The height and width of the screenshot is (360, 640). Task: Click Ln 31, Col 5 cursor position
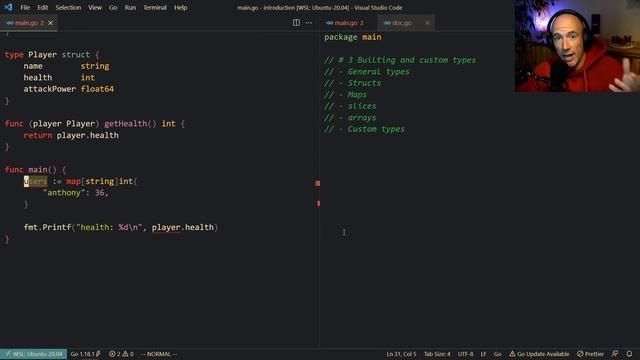[x=401, y=354]
